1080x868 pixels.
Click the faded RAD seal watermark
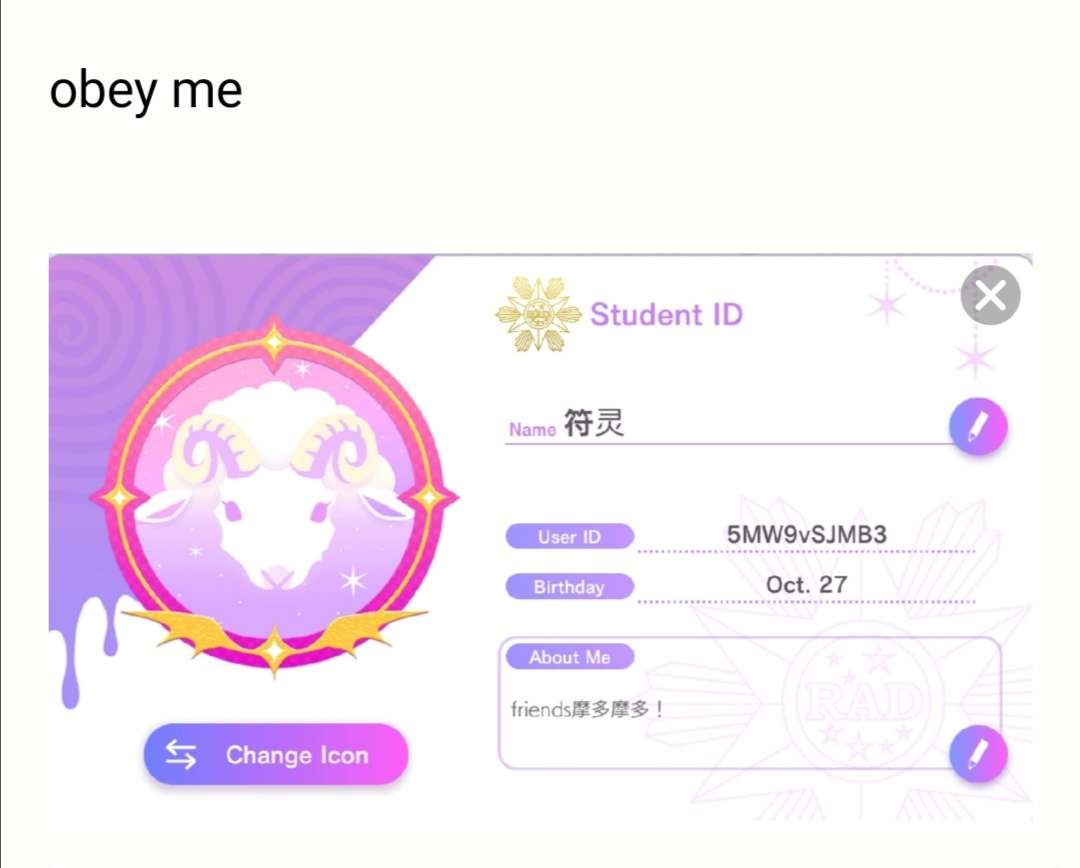point(861,701)
